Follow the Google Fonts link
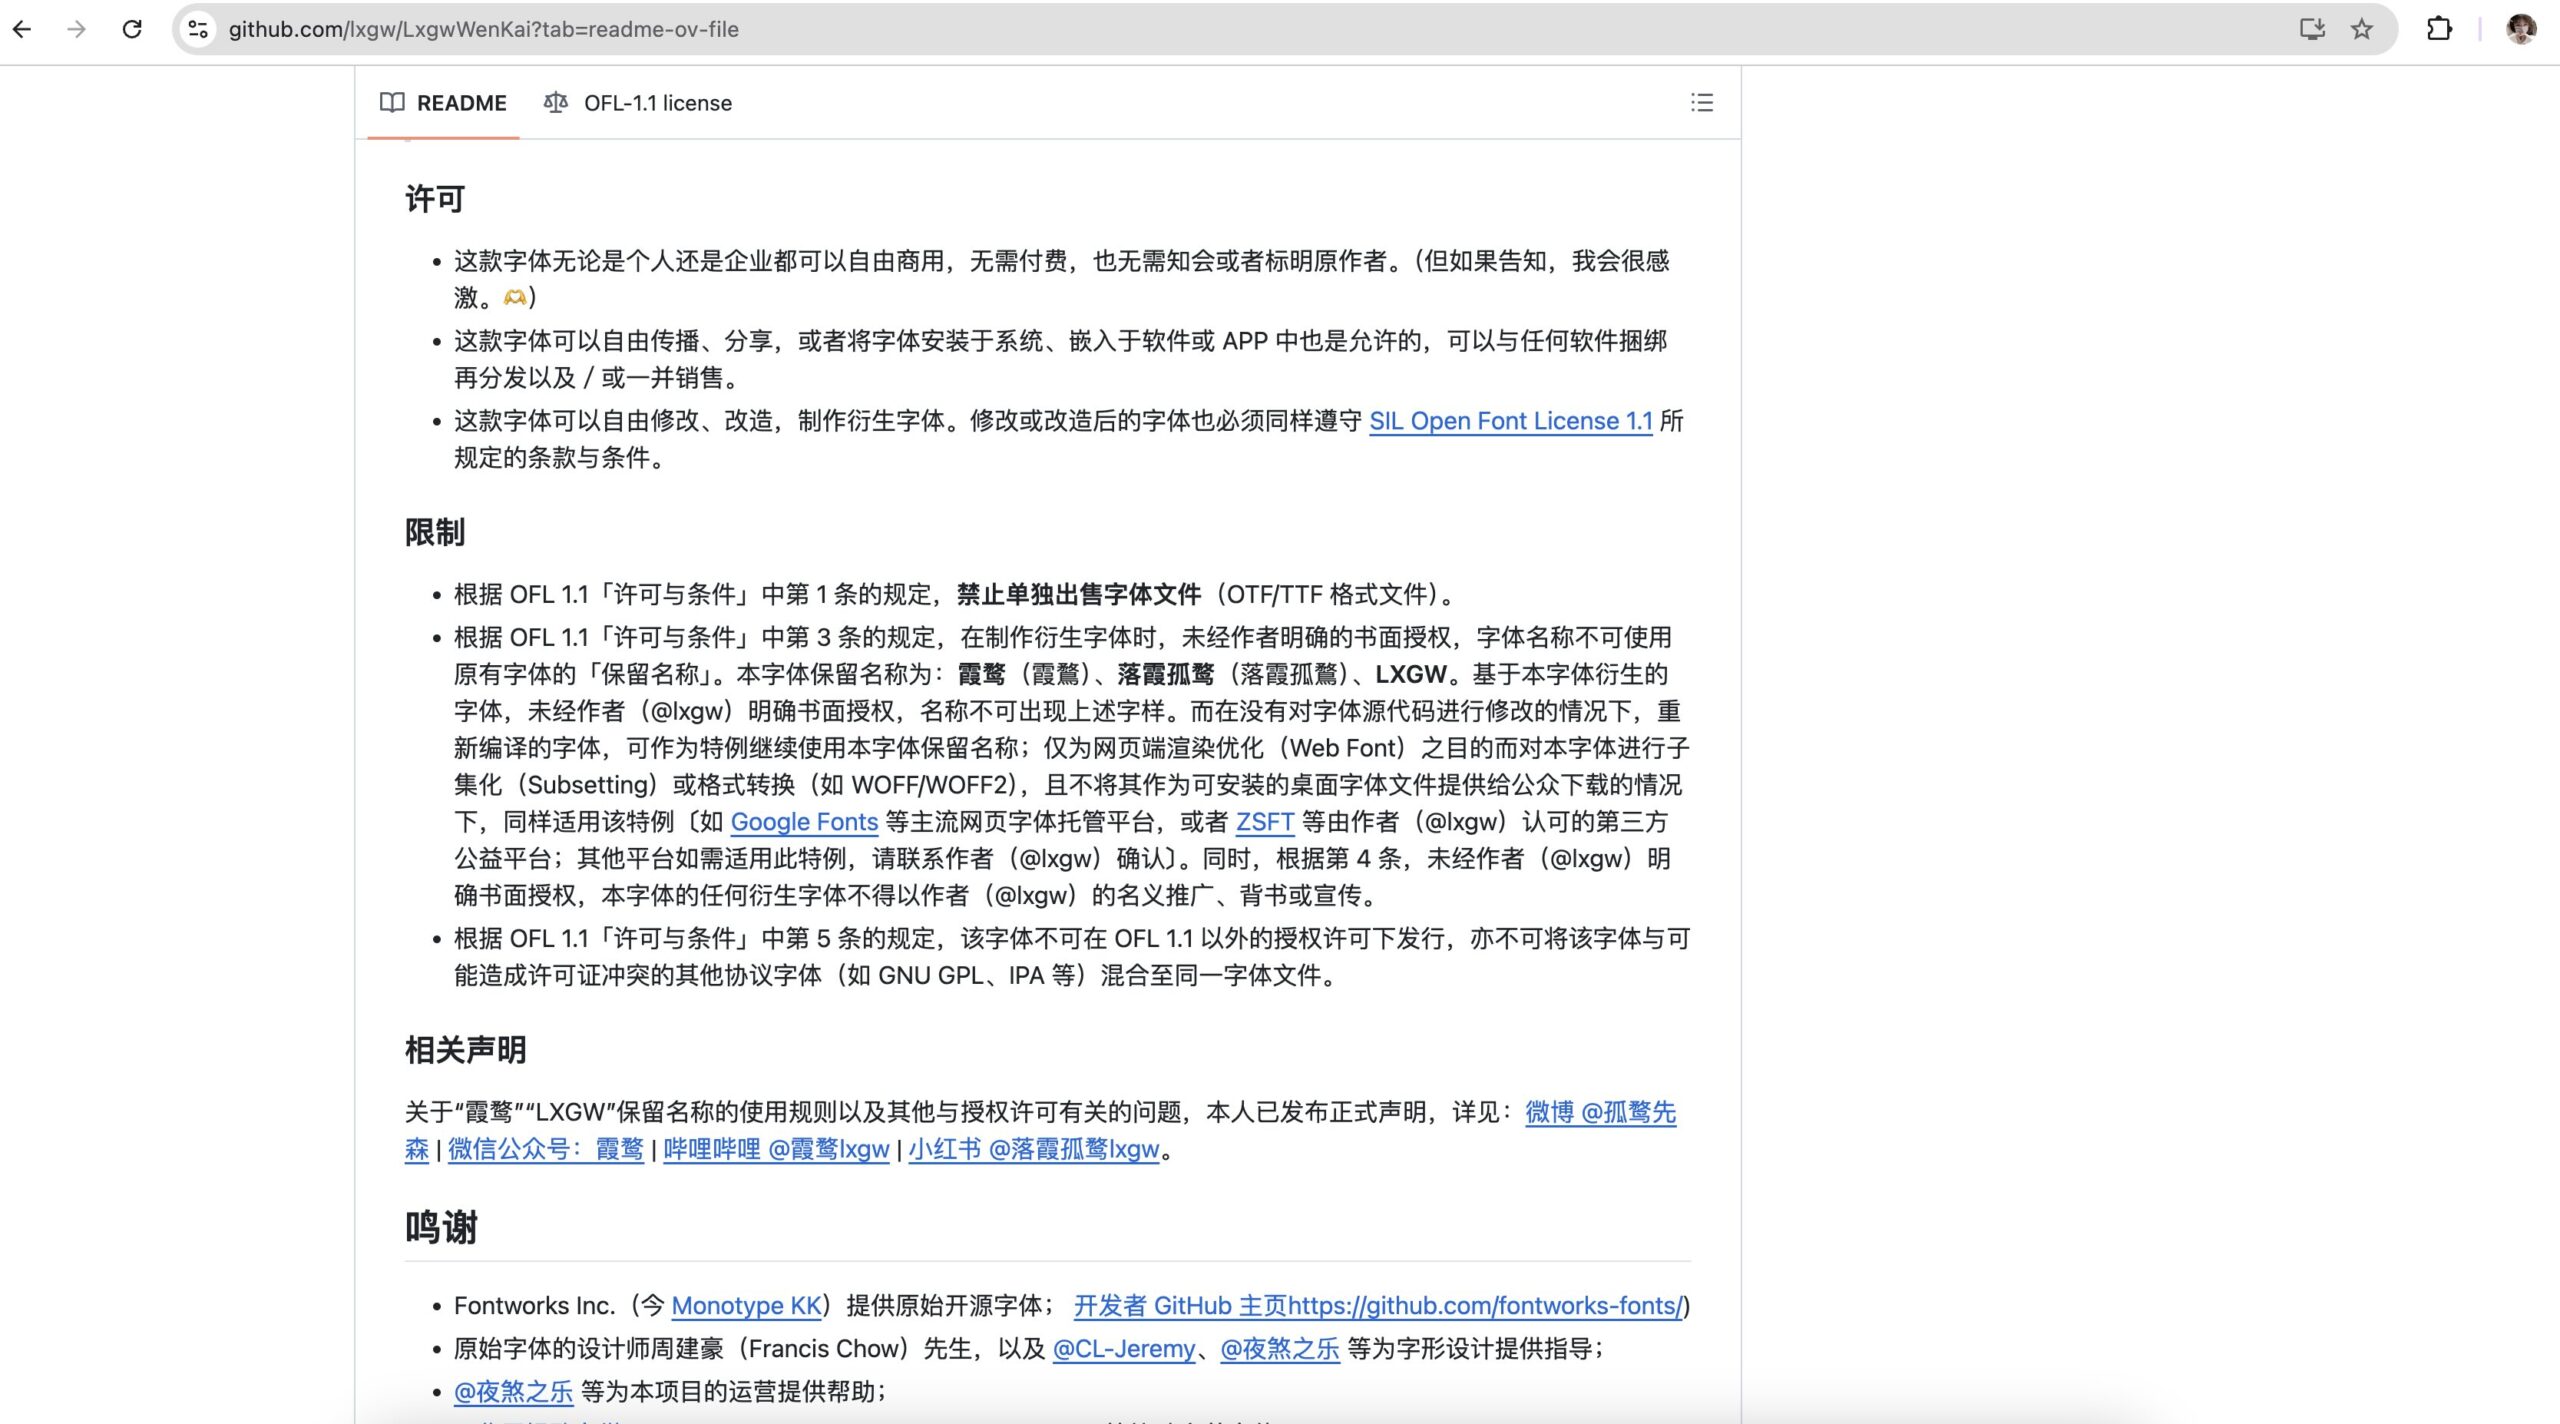Image resolution: width=2560 pixels, height=1424 pixels. click(804, 822)
